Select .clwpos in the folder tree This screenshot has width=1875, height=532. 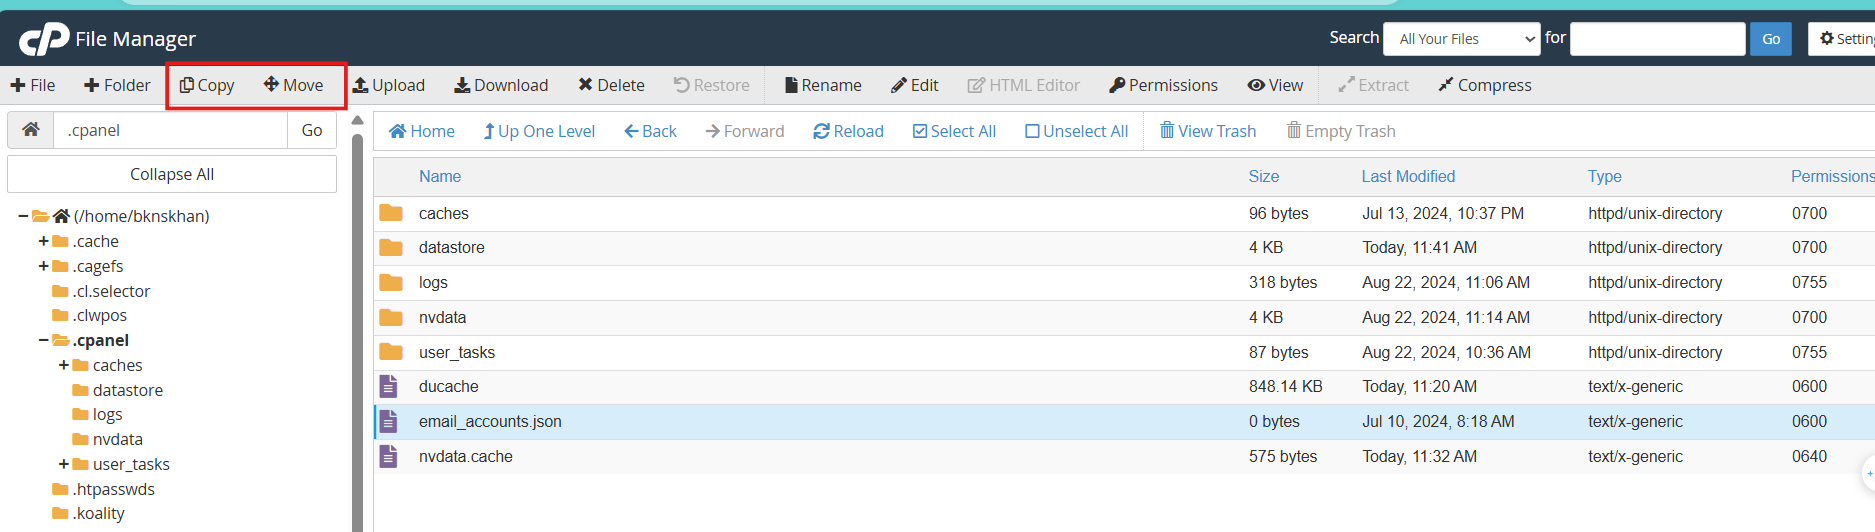click(99, 315)
